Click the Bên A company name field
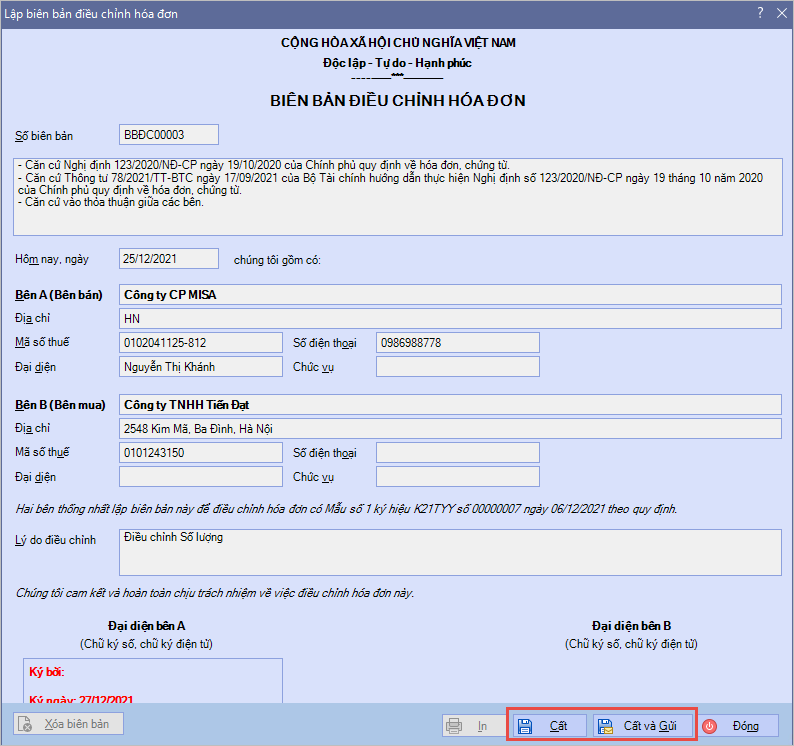Viewport: 794px width, 746px height. 449,295
